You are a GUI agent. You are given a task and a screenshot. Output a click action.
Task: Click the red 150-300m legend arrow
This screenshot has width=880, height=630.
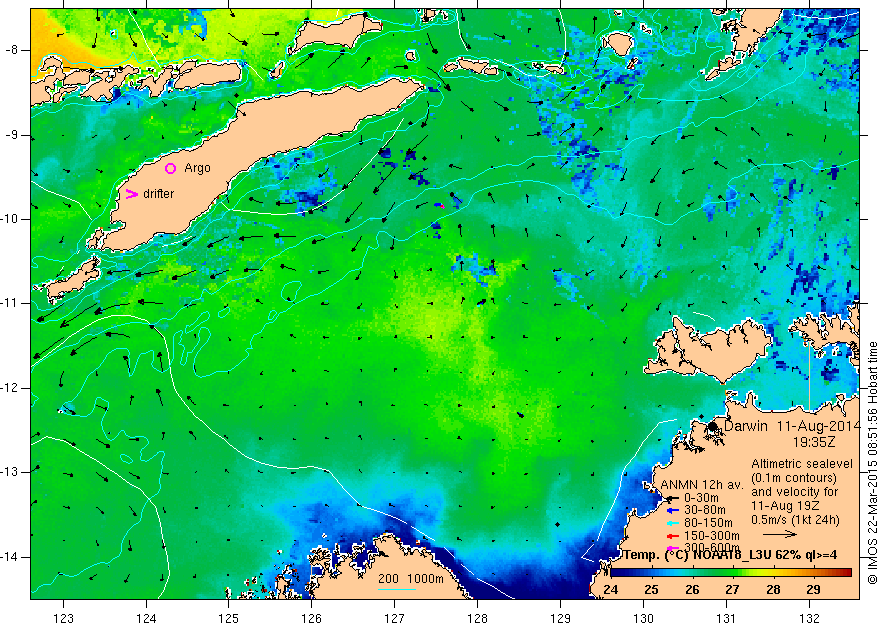[x=672, y=535]
